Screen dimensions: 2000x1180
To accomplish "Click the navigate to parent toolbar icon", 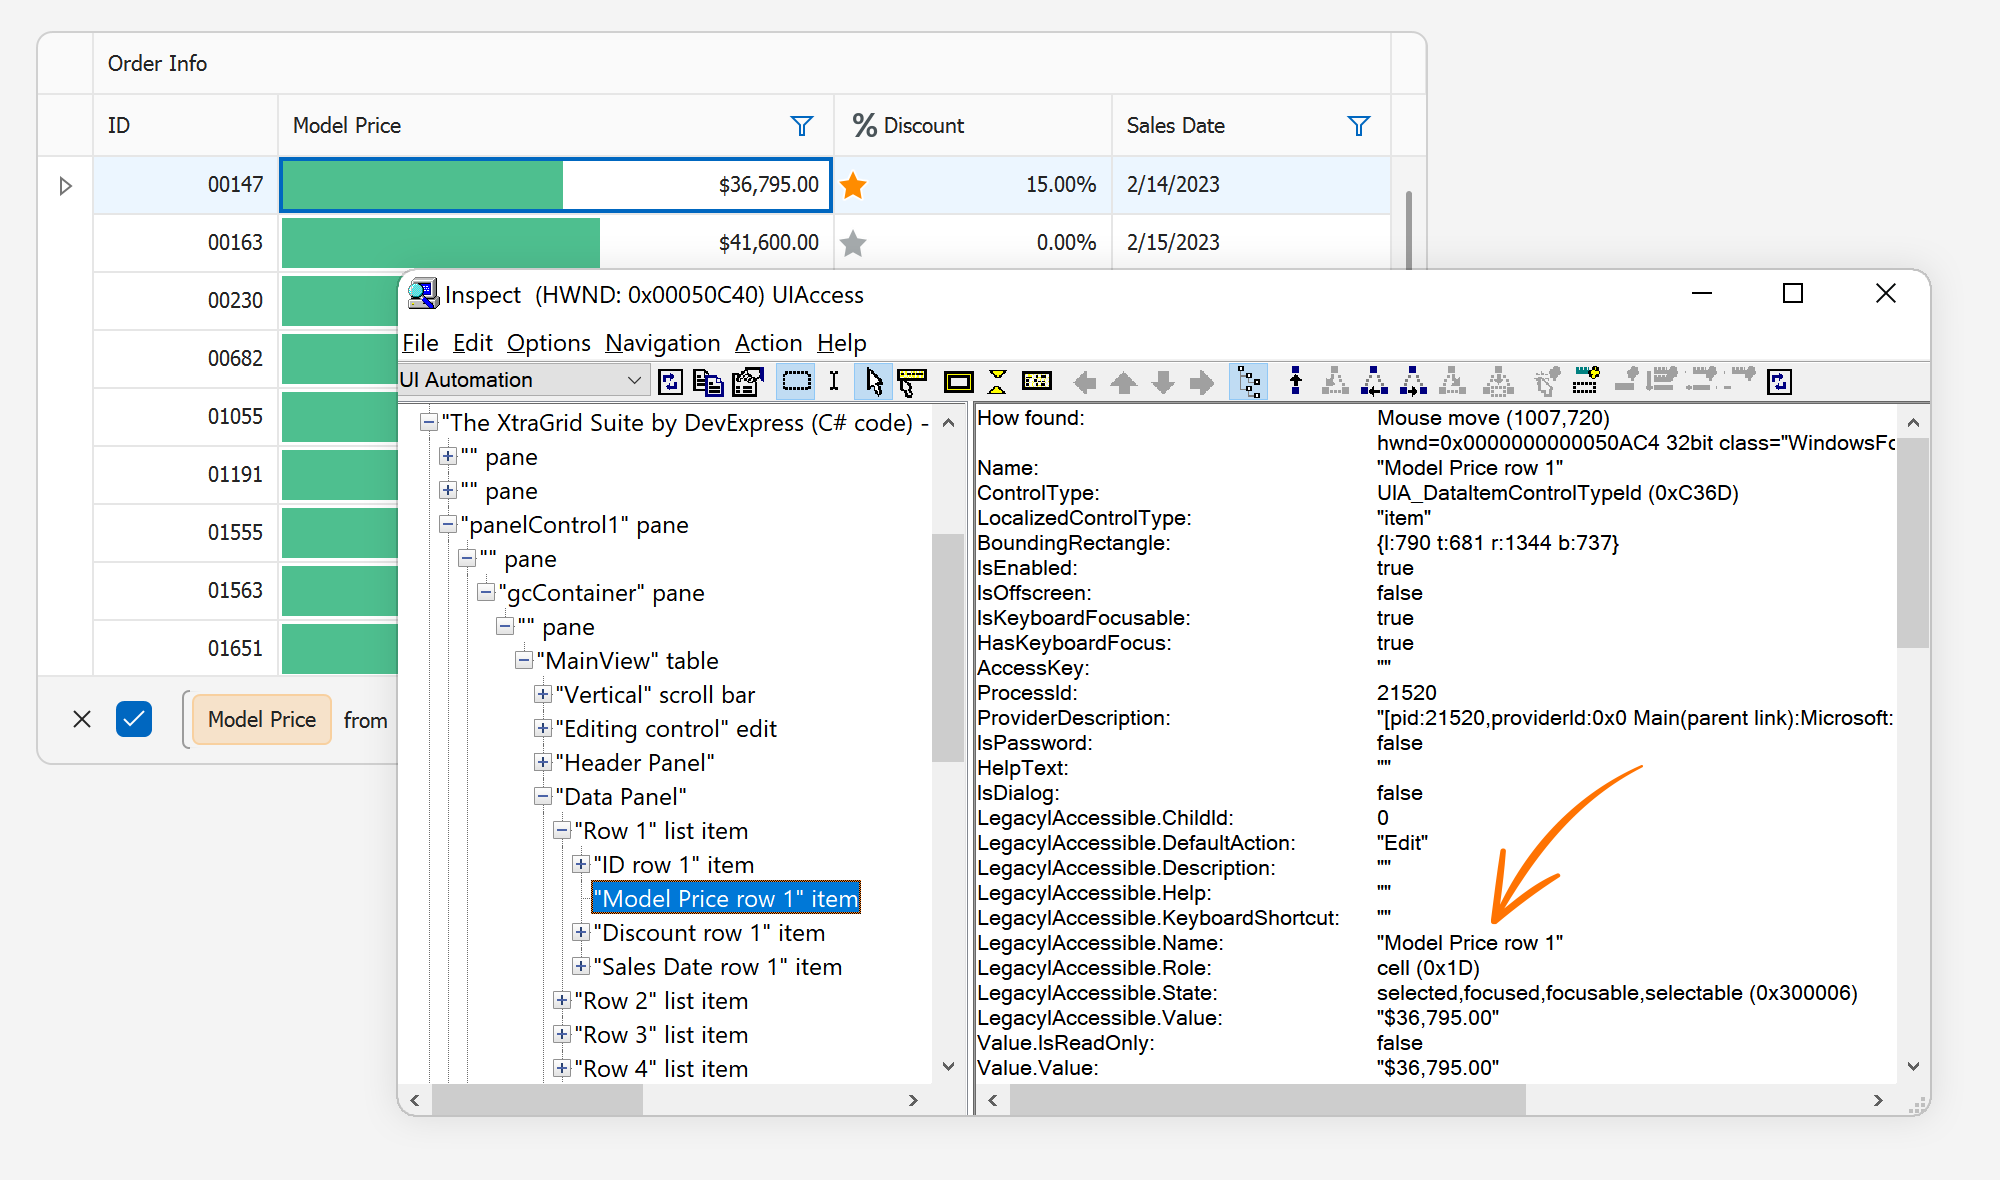I will (1295, 381).
